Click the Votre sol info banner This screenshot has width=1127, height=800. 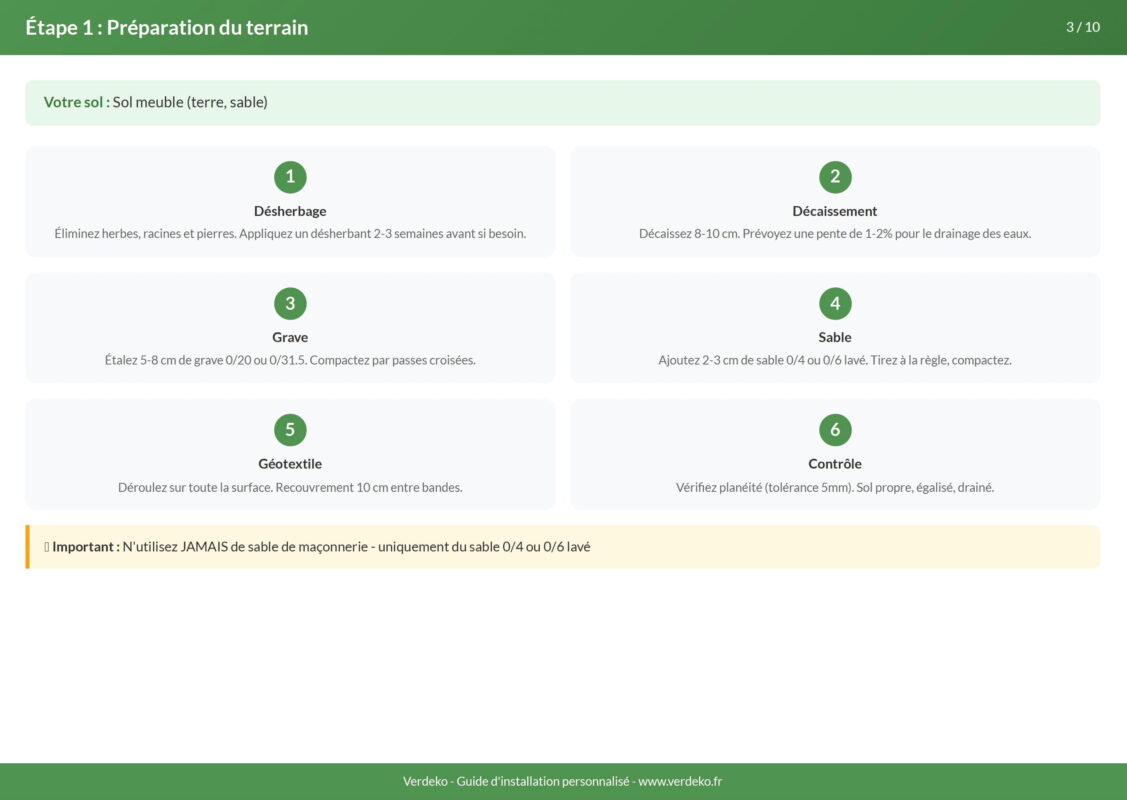(562, 102)
